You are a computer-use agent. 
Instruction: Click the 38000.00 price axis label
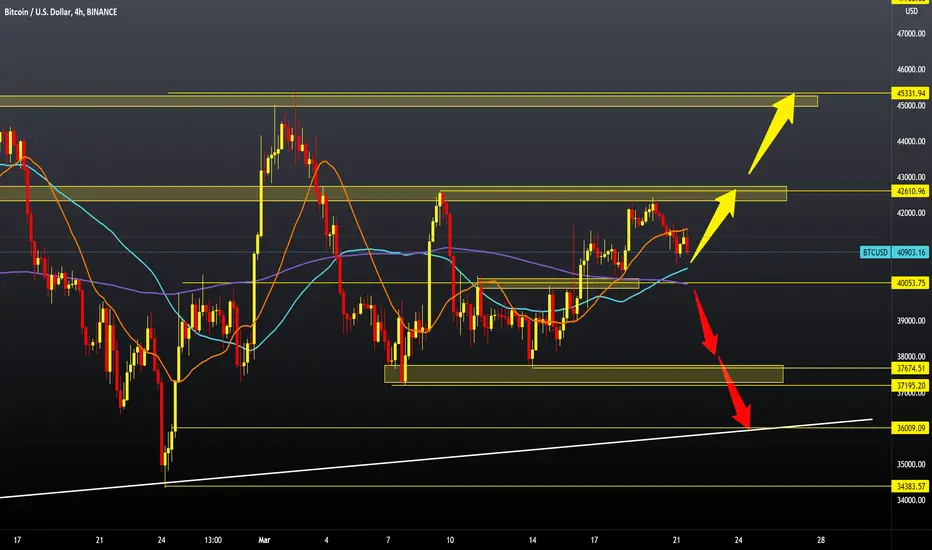point(911,357)
